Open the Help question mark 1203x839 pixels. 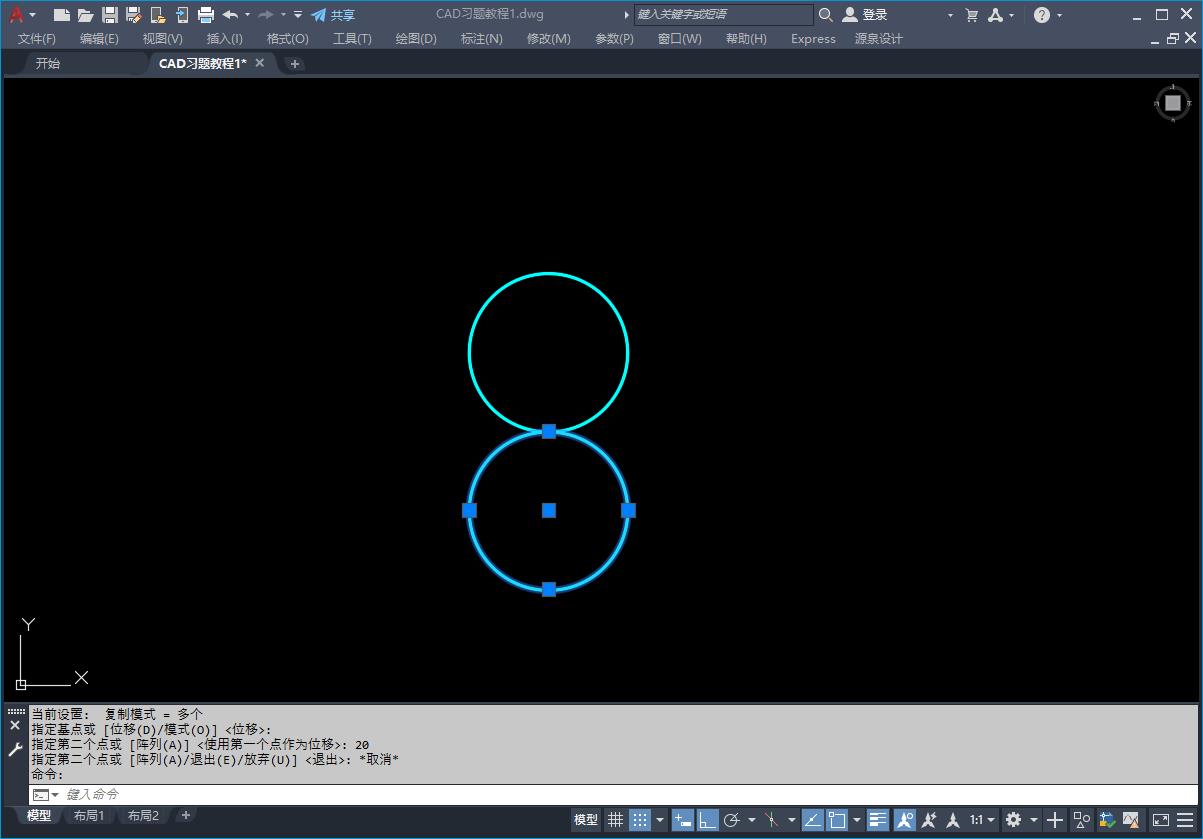tap(1042, 15)
